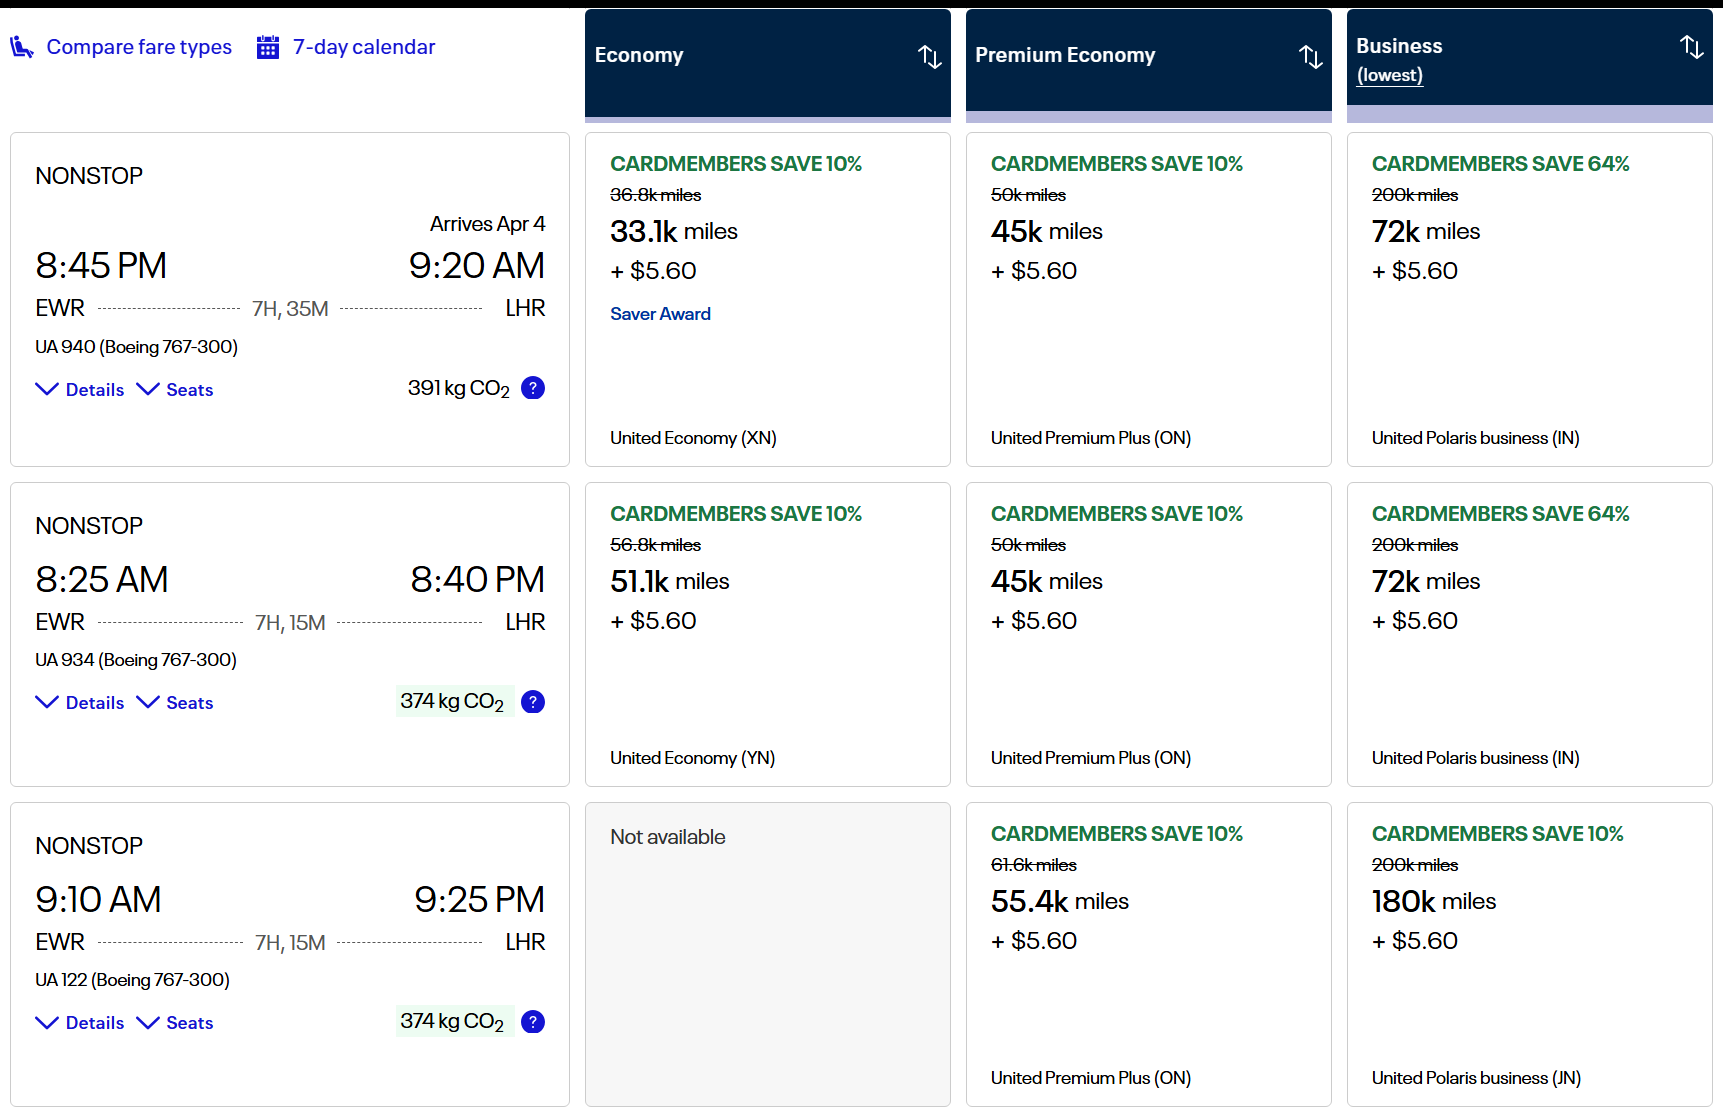Select the Business (lowest) column header
The height and width of the screenshot is (1110, 1723).
[x=1399, y=59]
